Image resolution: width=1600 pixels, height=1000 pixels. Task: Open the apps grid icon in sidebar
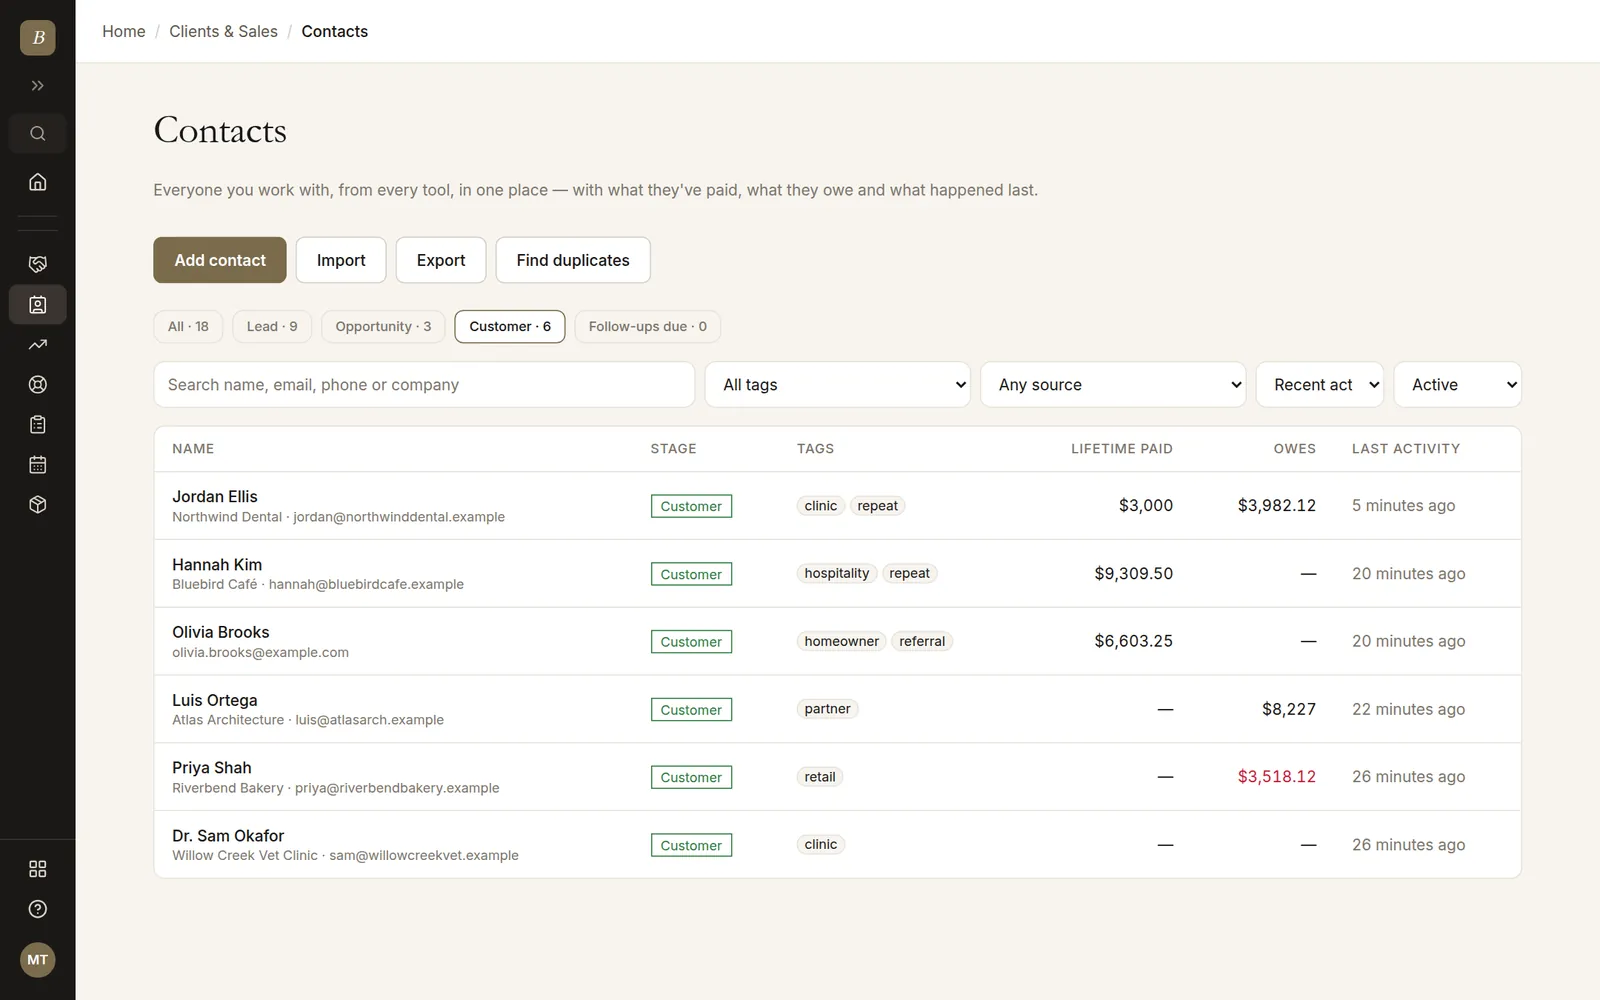38,869
